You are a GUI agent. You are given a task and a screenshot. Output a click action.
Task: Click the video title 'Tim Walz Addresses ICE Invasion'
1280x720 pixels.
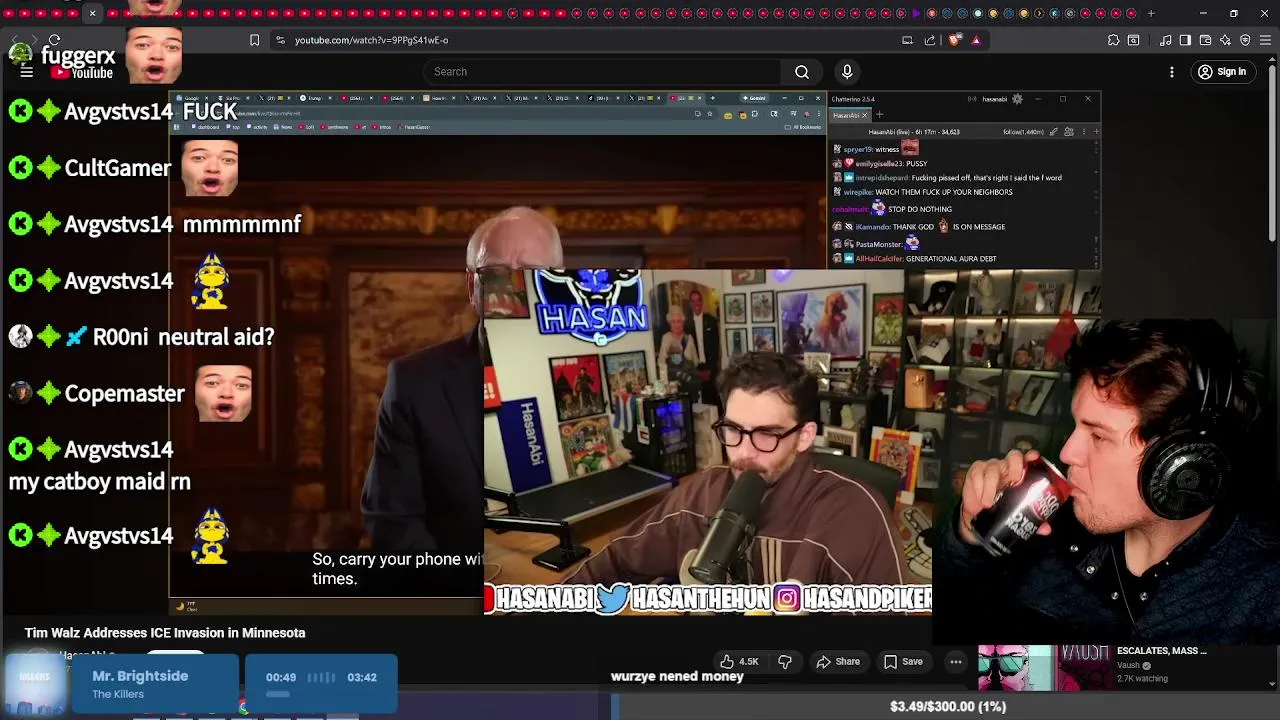pos(165,633)
